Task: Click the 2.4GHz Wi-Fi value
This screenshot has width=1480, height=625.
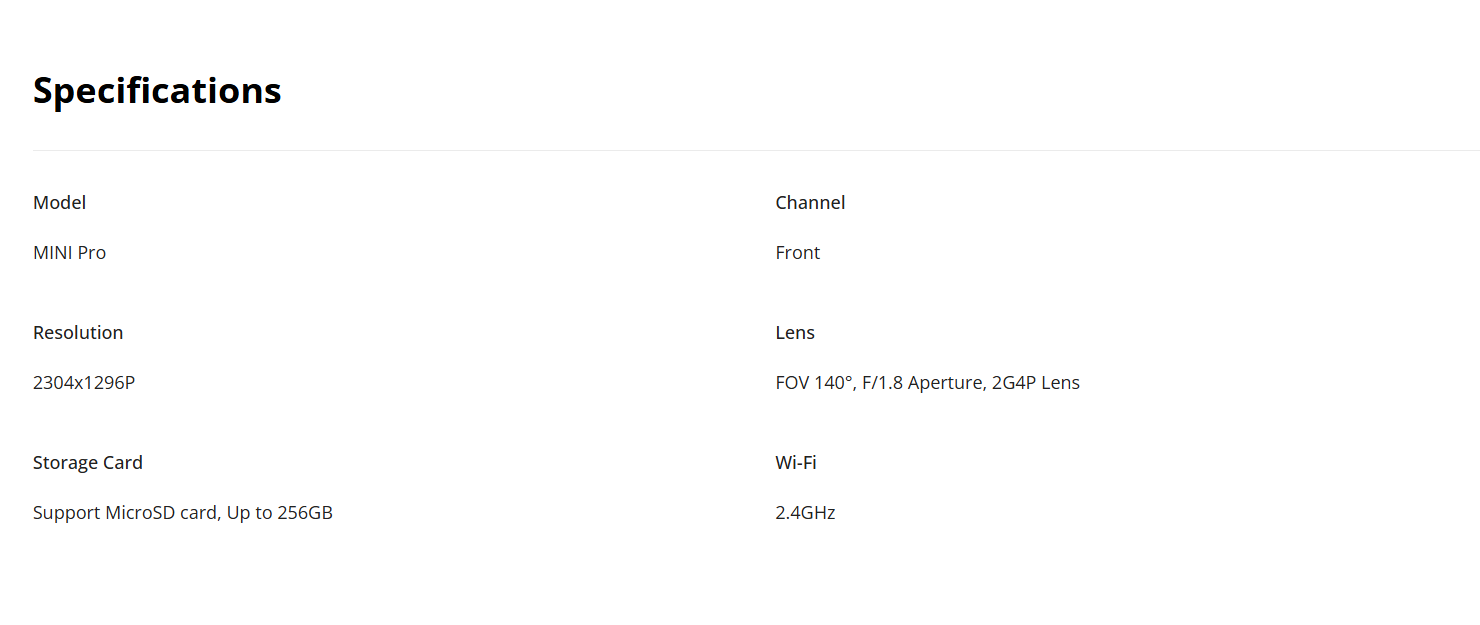Action: [805, 513]
